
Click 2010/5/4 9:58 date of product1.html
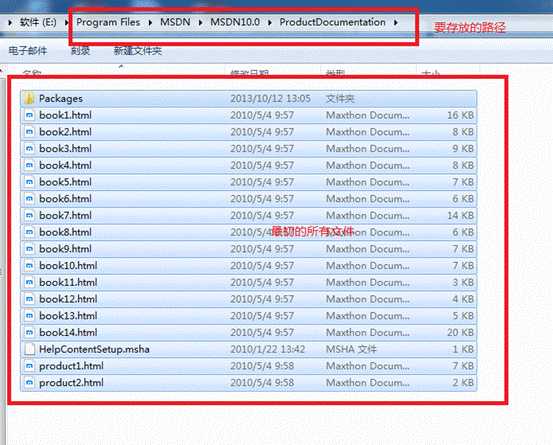pyautogui.click(x=262, y=366)
